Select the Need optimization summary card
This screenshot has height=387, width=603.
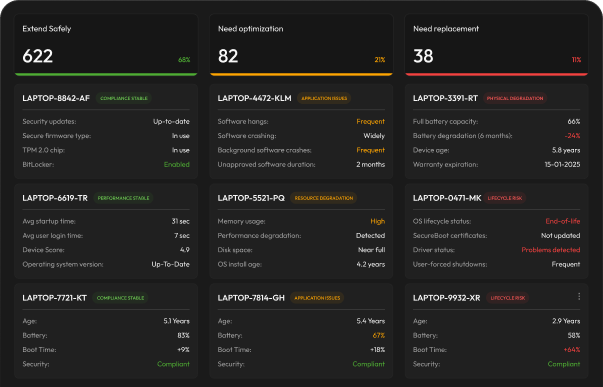point(301,45)
